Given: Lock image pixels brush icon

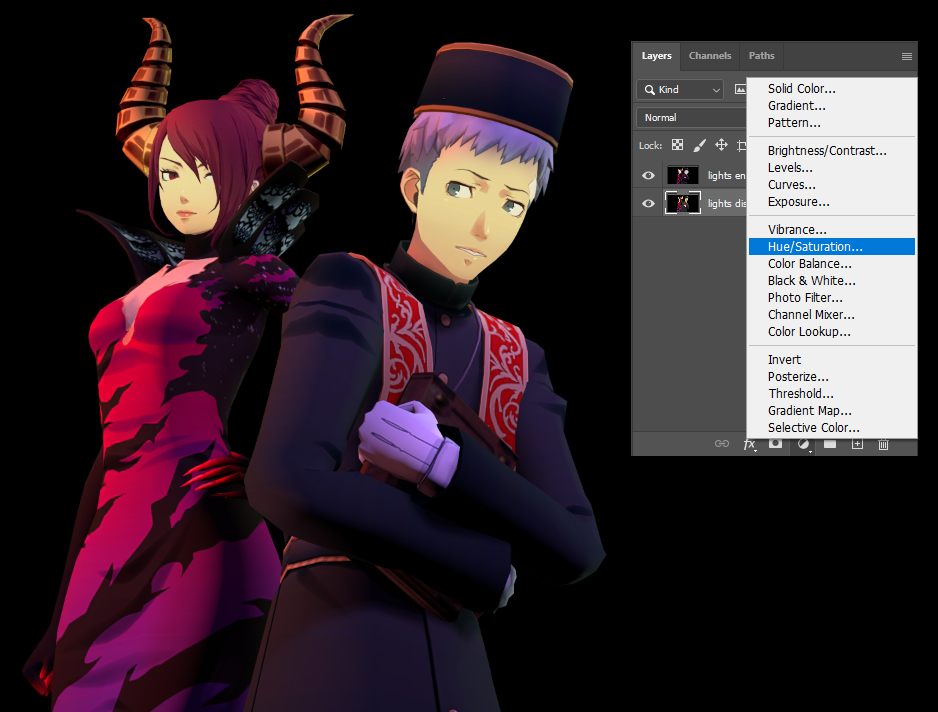Looking at the screenshot, I should pos(699,145).
